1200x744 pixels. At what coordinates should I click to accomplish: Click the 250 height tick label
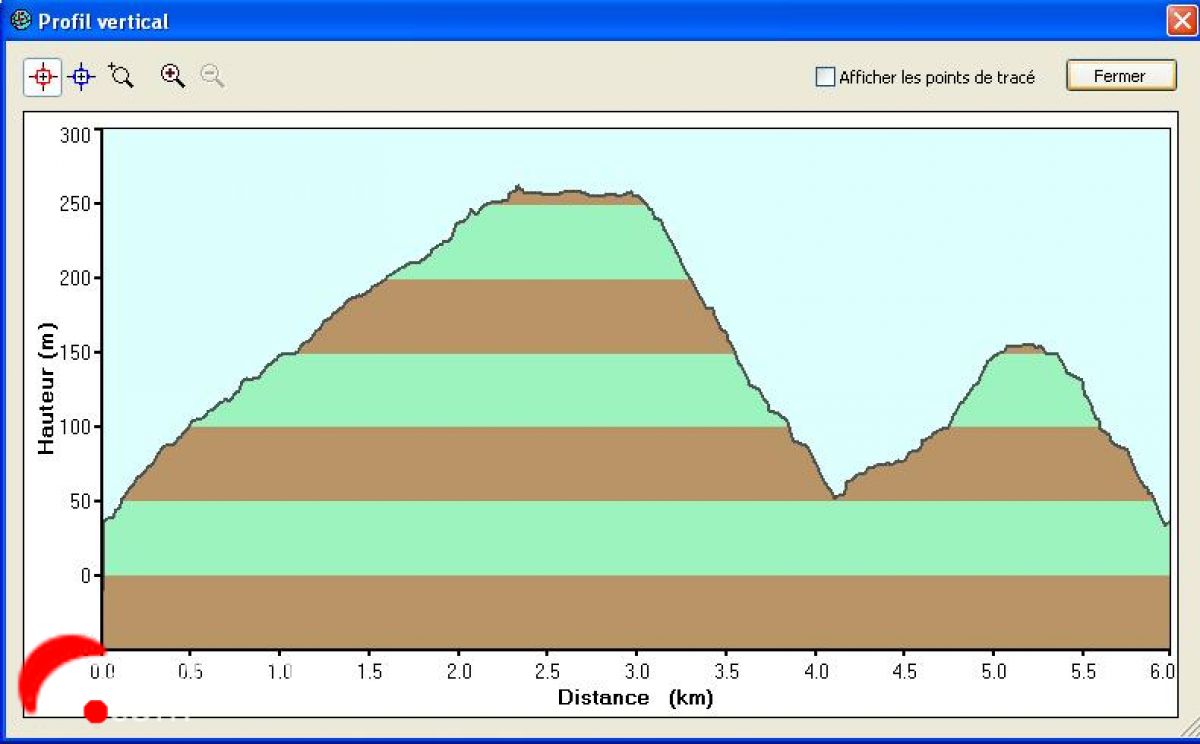coord(76,204)
